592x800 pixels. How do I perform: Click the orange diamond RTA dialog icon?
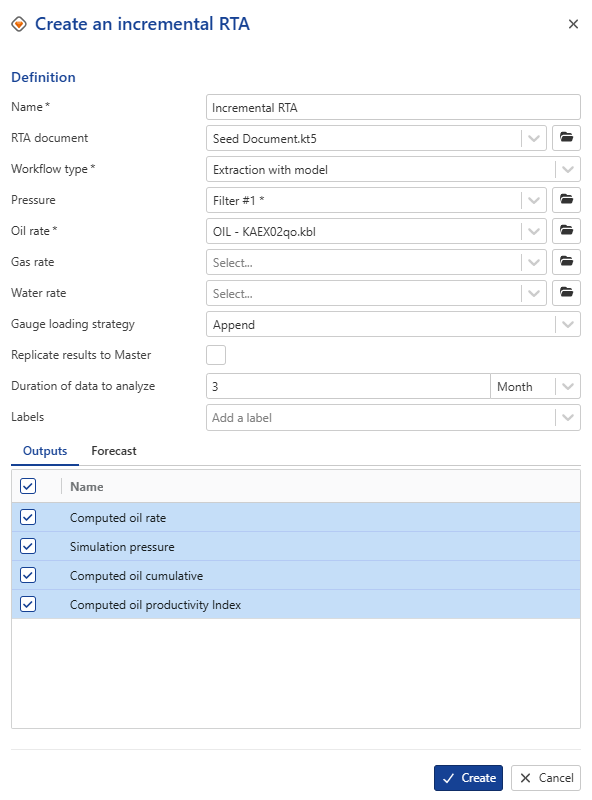click(19, 24)
